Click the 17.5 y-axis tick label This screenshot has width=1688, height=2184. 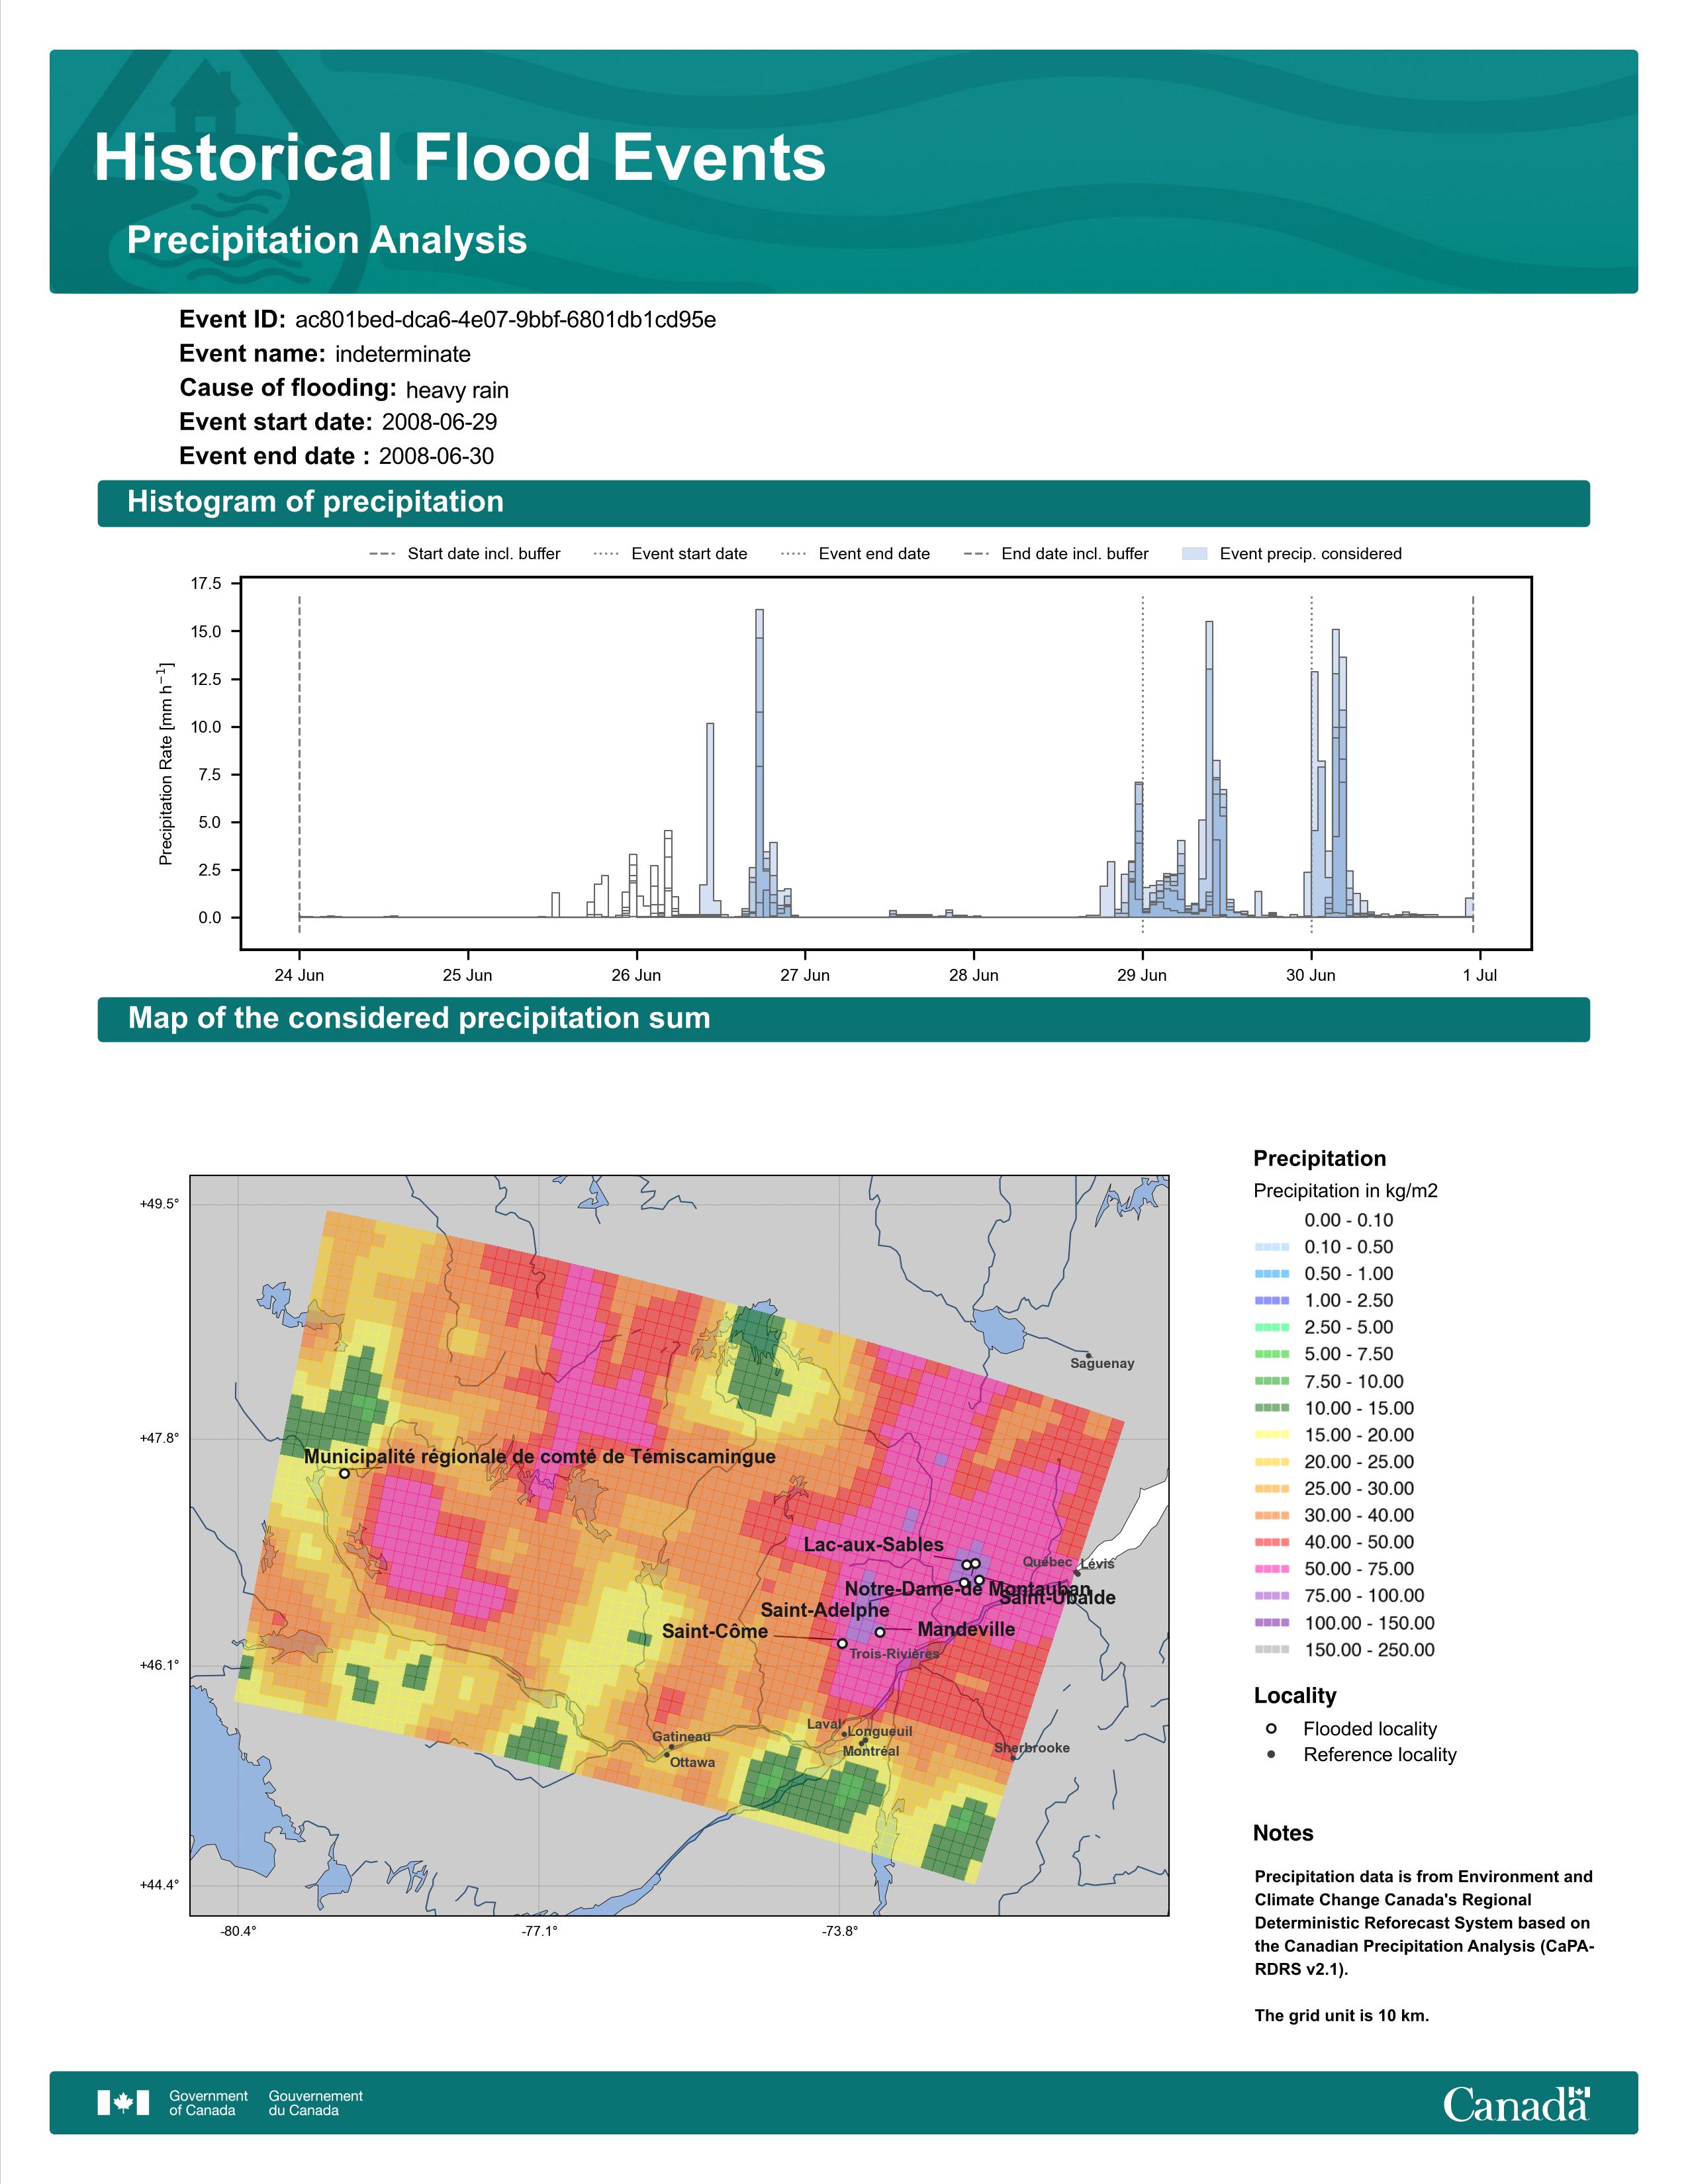(206, 584)
